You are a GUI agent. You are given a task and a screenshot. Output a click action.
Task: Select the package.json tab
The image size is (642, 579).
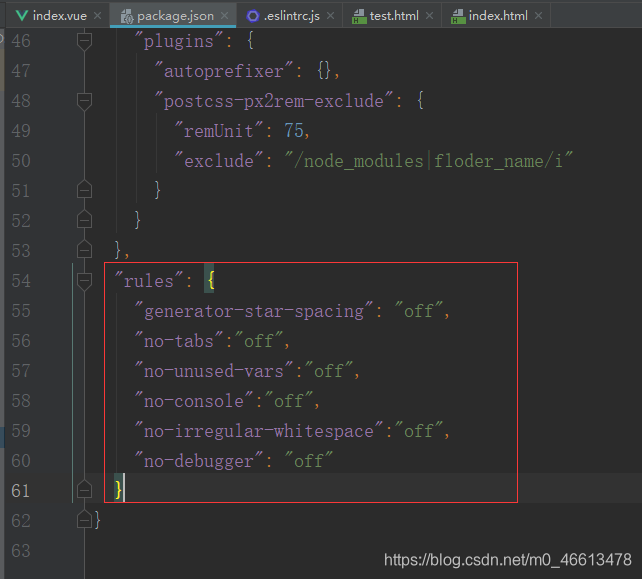pos(173,16)
